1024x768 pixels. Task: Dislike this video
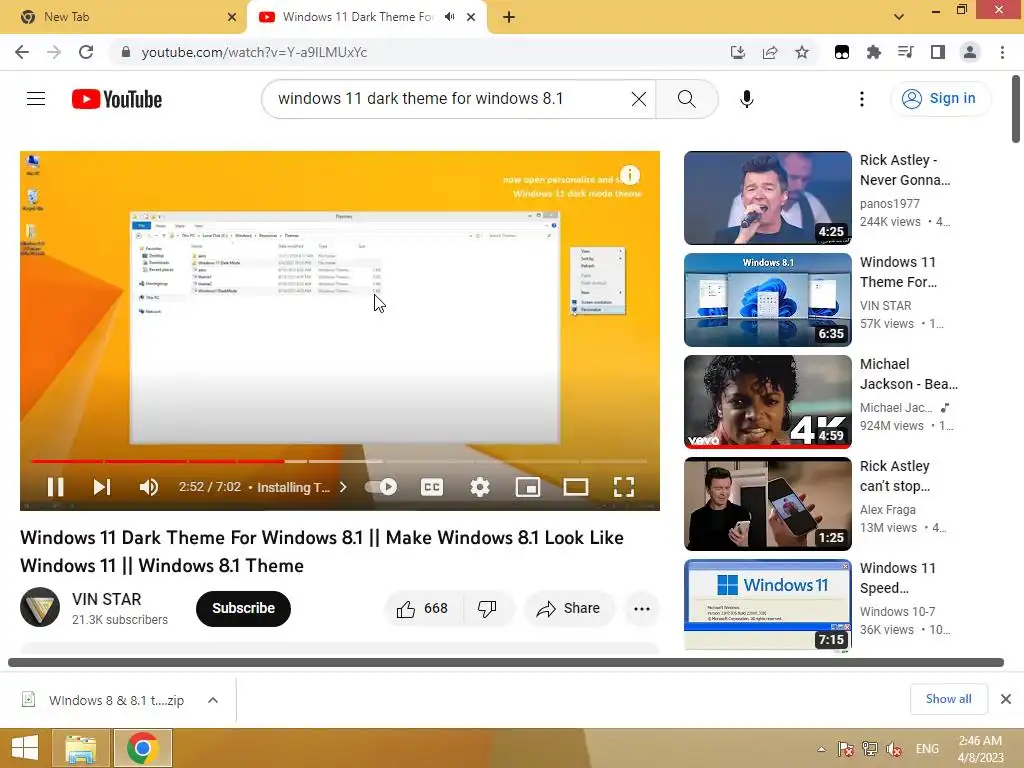pyautogui.click(x=487, y=609)
